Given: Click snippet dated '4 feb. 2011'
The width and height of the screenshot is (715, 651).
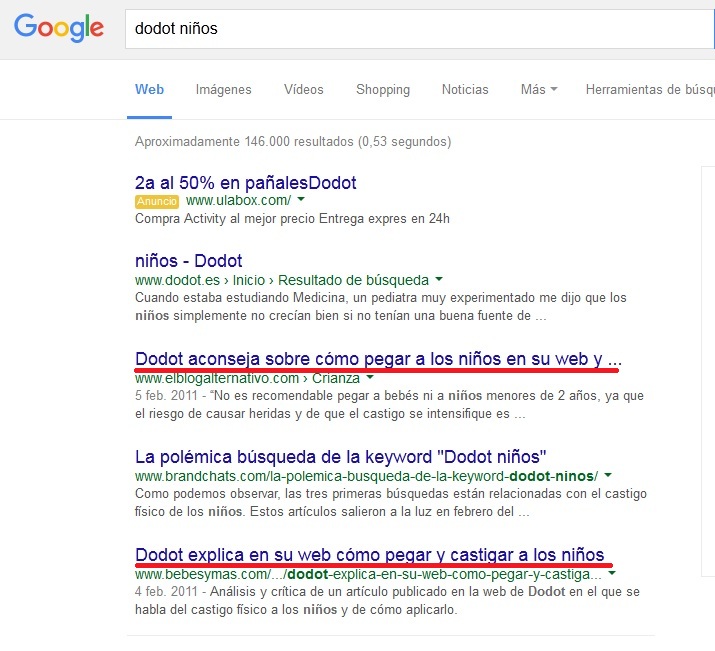Looking at the screenshot, I should pos(387,600).
